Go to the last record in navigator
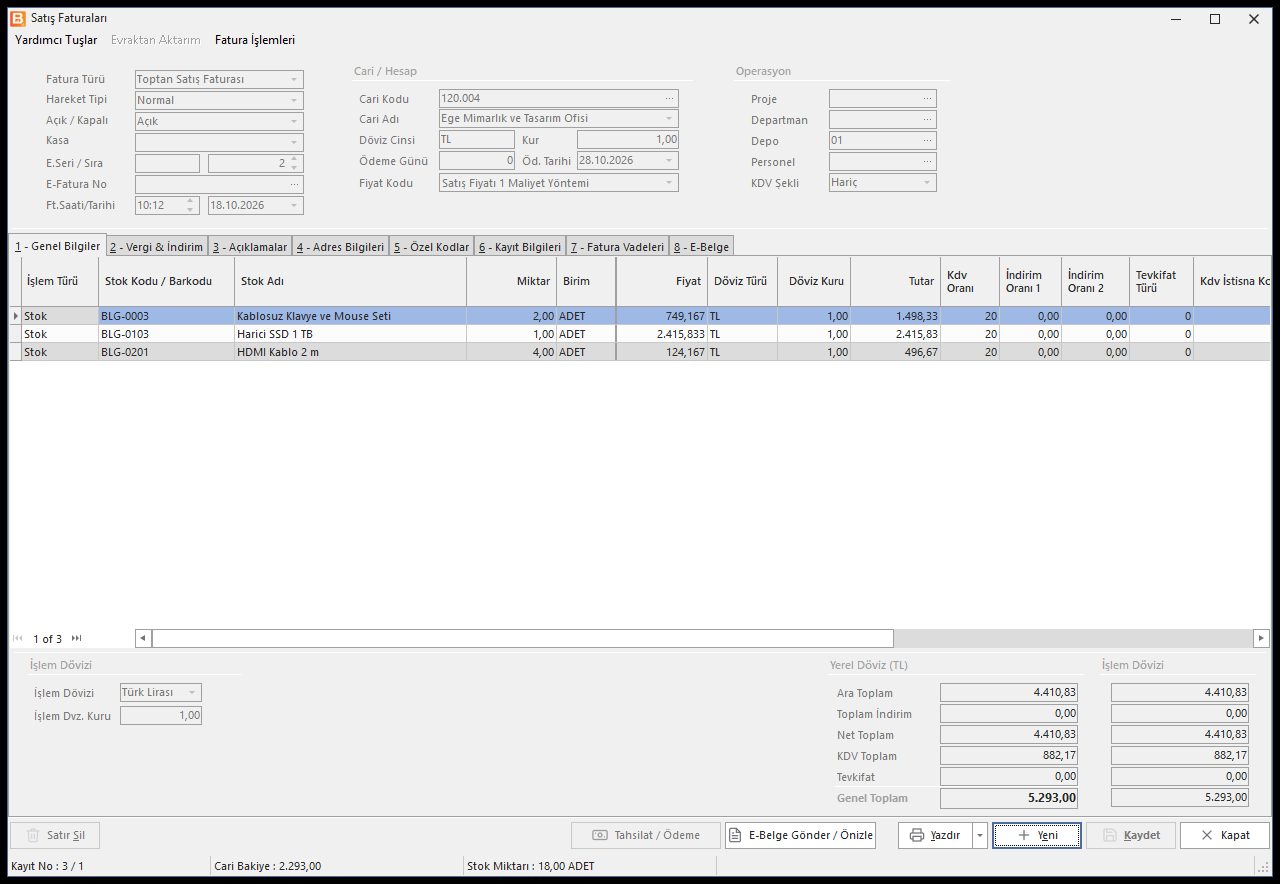This screenshot has width=1280, height=884. 77,638
